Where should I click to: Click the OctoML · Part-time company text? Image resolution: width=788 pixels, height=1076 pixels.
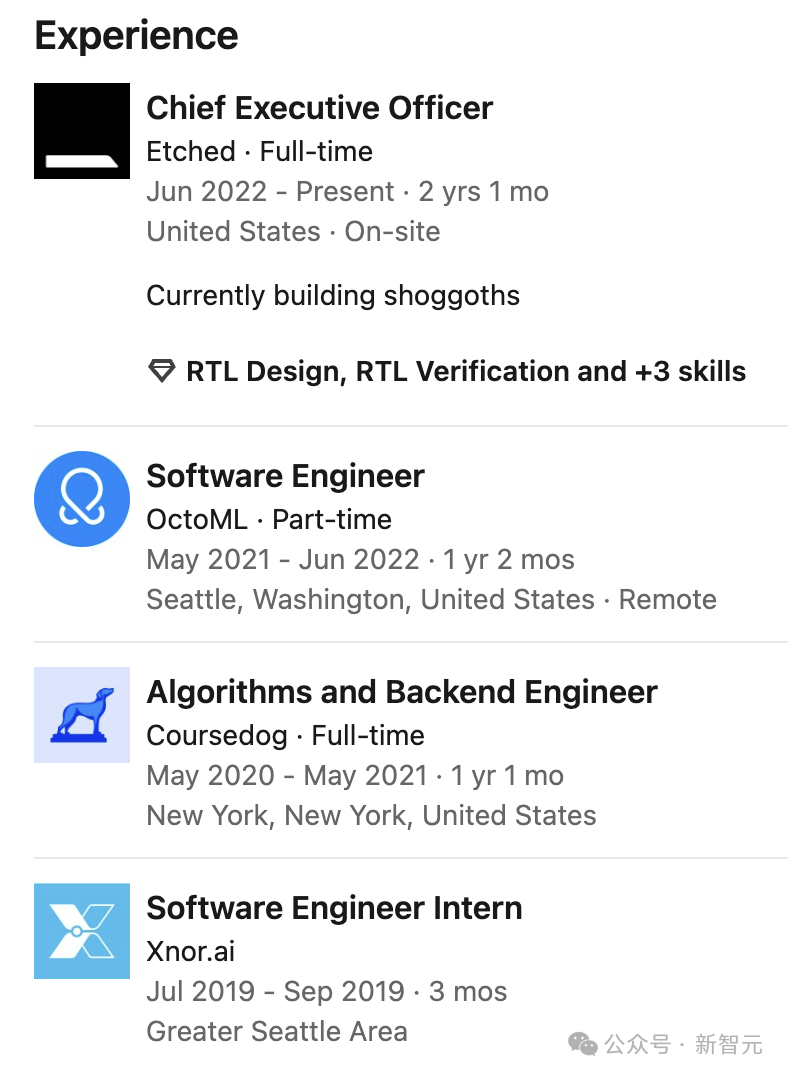tap(269, 519)
